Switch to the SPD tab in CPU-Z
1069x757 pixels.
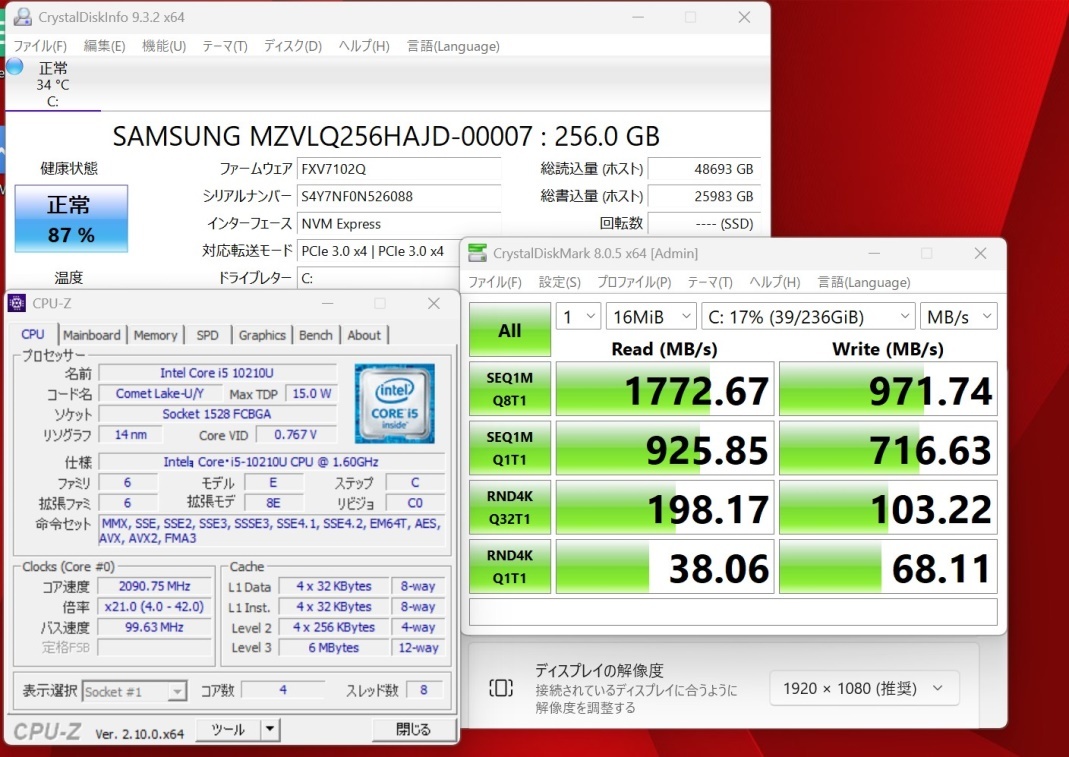coord(207,335)
